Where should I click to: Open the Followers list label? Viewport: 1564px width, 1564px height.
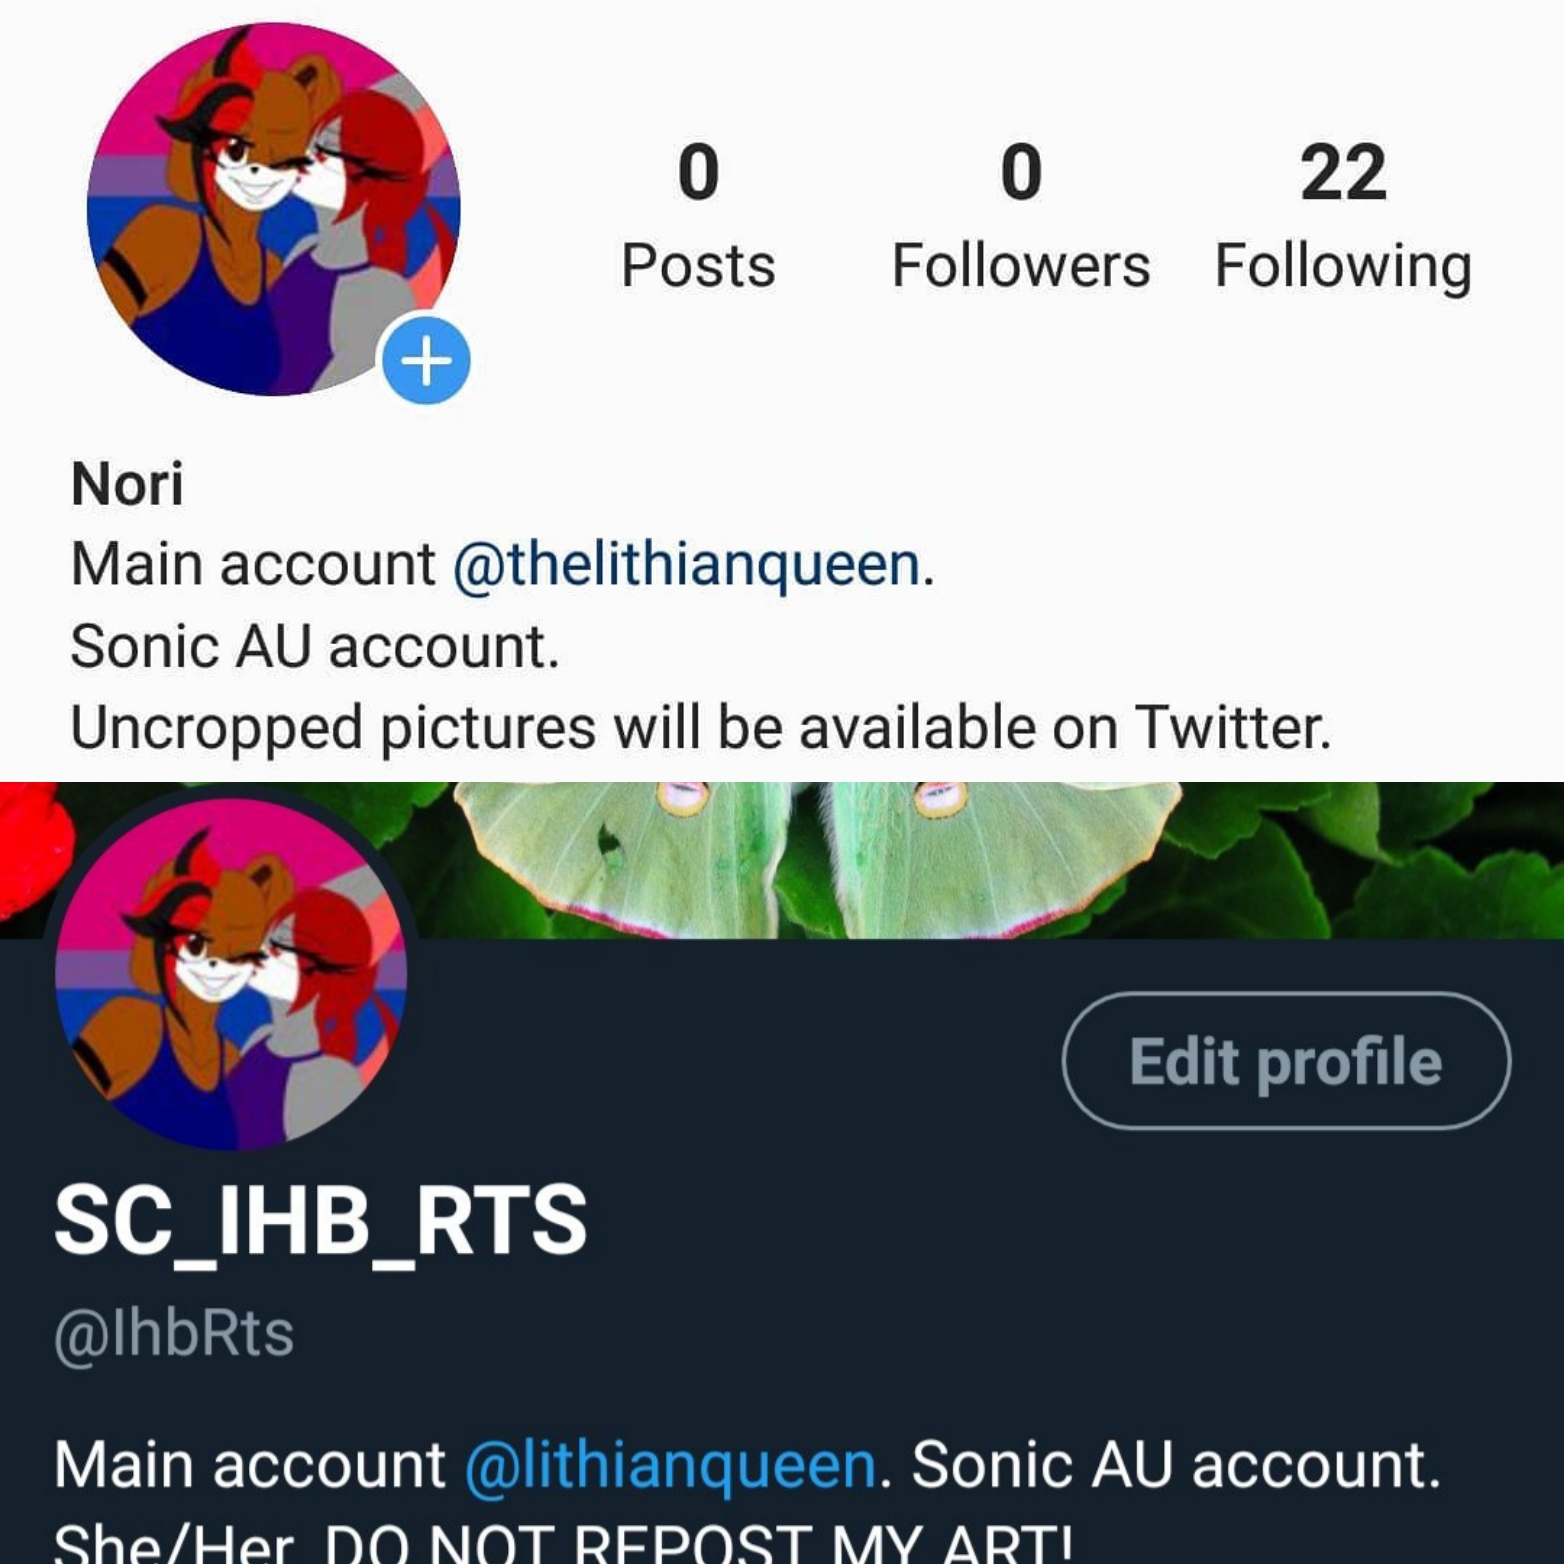point(1021,266)
